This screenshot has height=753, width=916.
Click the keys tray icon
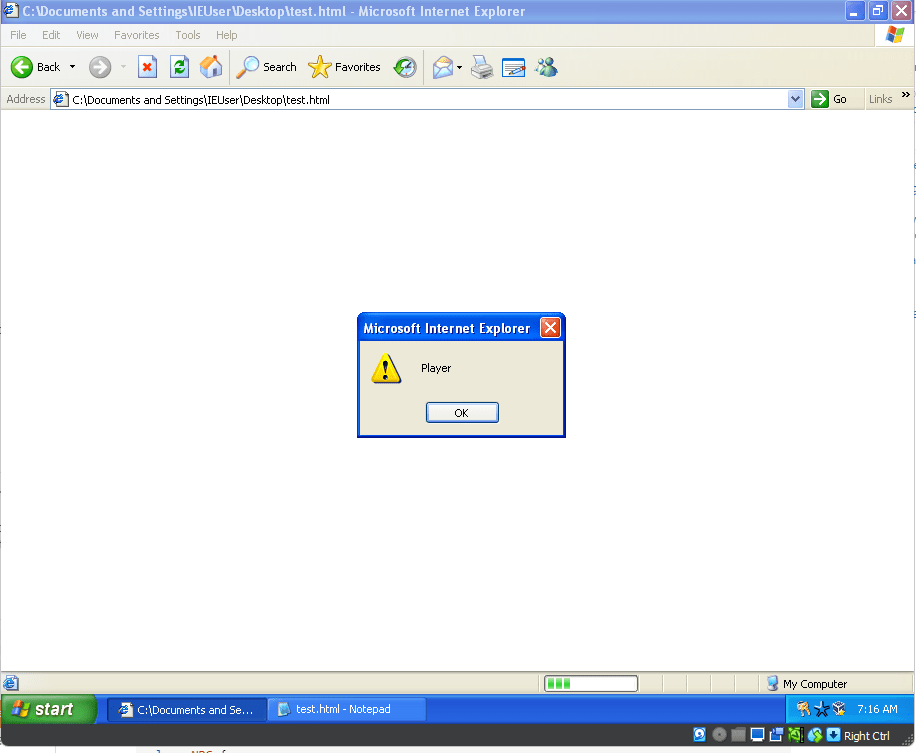(803, 709)
